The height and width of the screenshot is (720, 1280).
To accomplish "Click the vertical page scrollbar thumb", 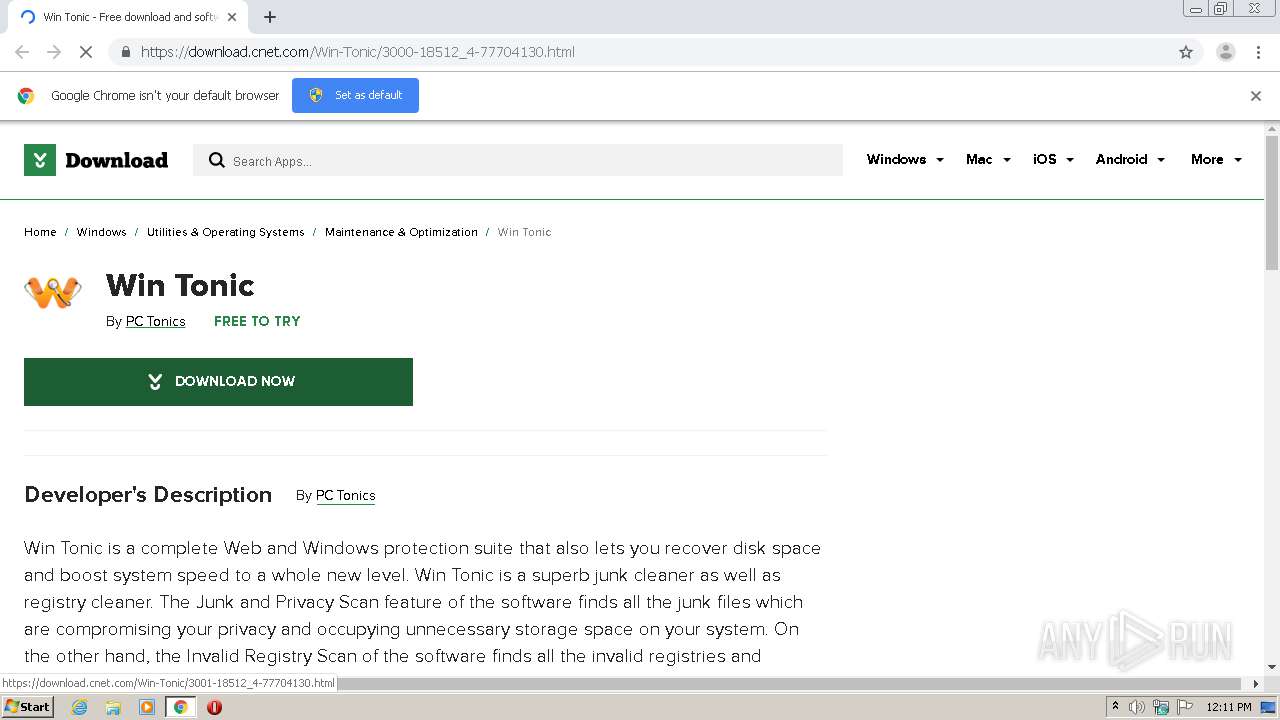I will click(1272, 203).
